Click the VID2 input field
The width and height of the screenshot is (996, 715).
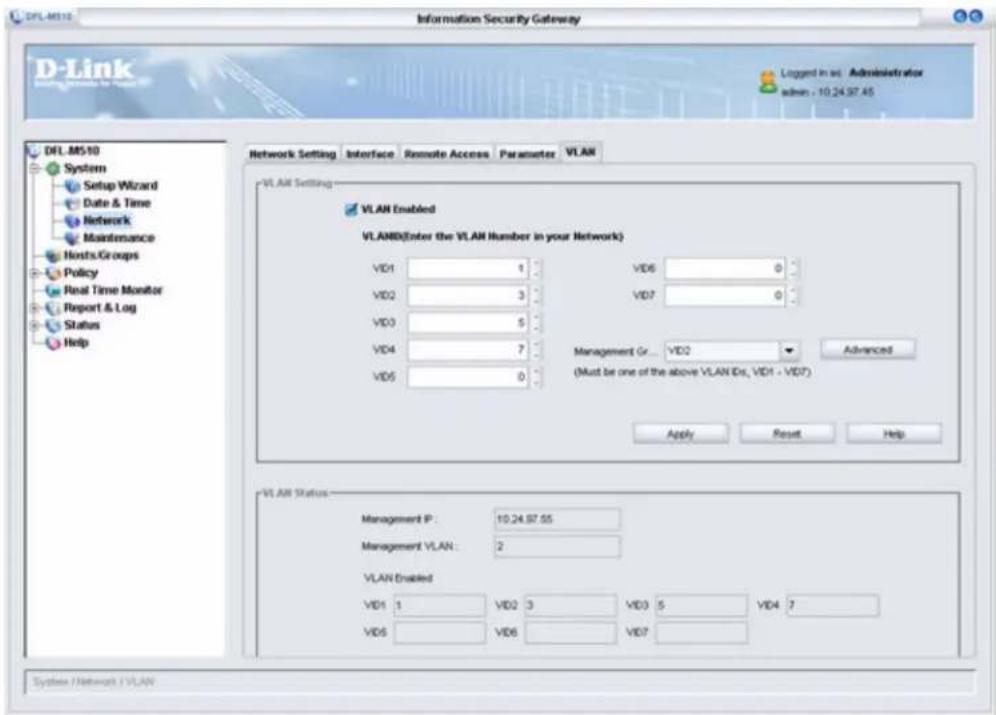point(468,296)
